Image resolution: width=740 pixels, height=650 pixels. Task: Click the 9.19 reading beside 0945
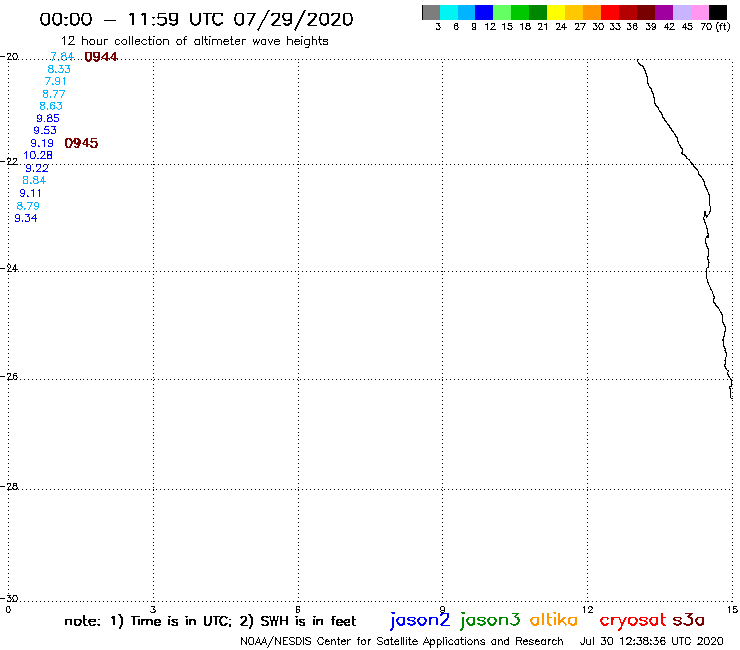click(x=42, y=143)
